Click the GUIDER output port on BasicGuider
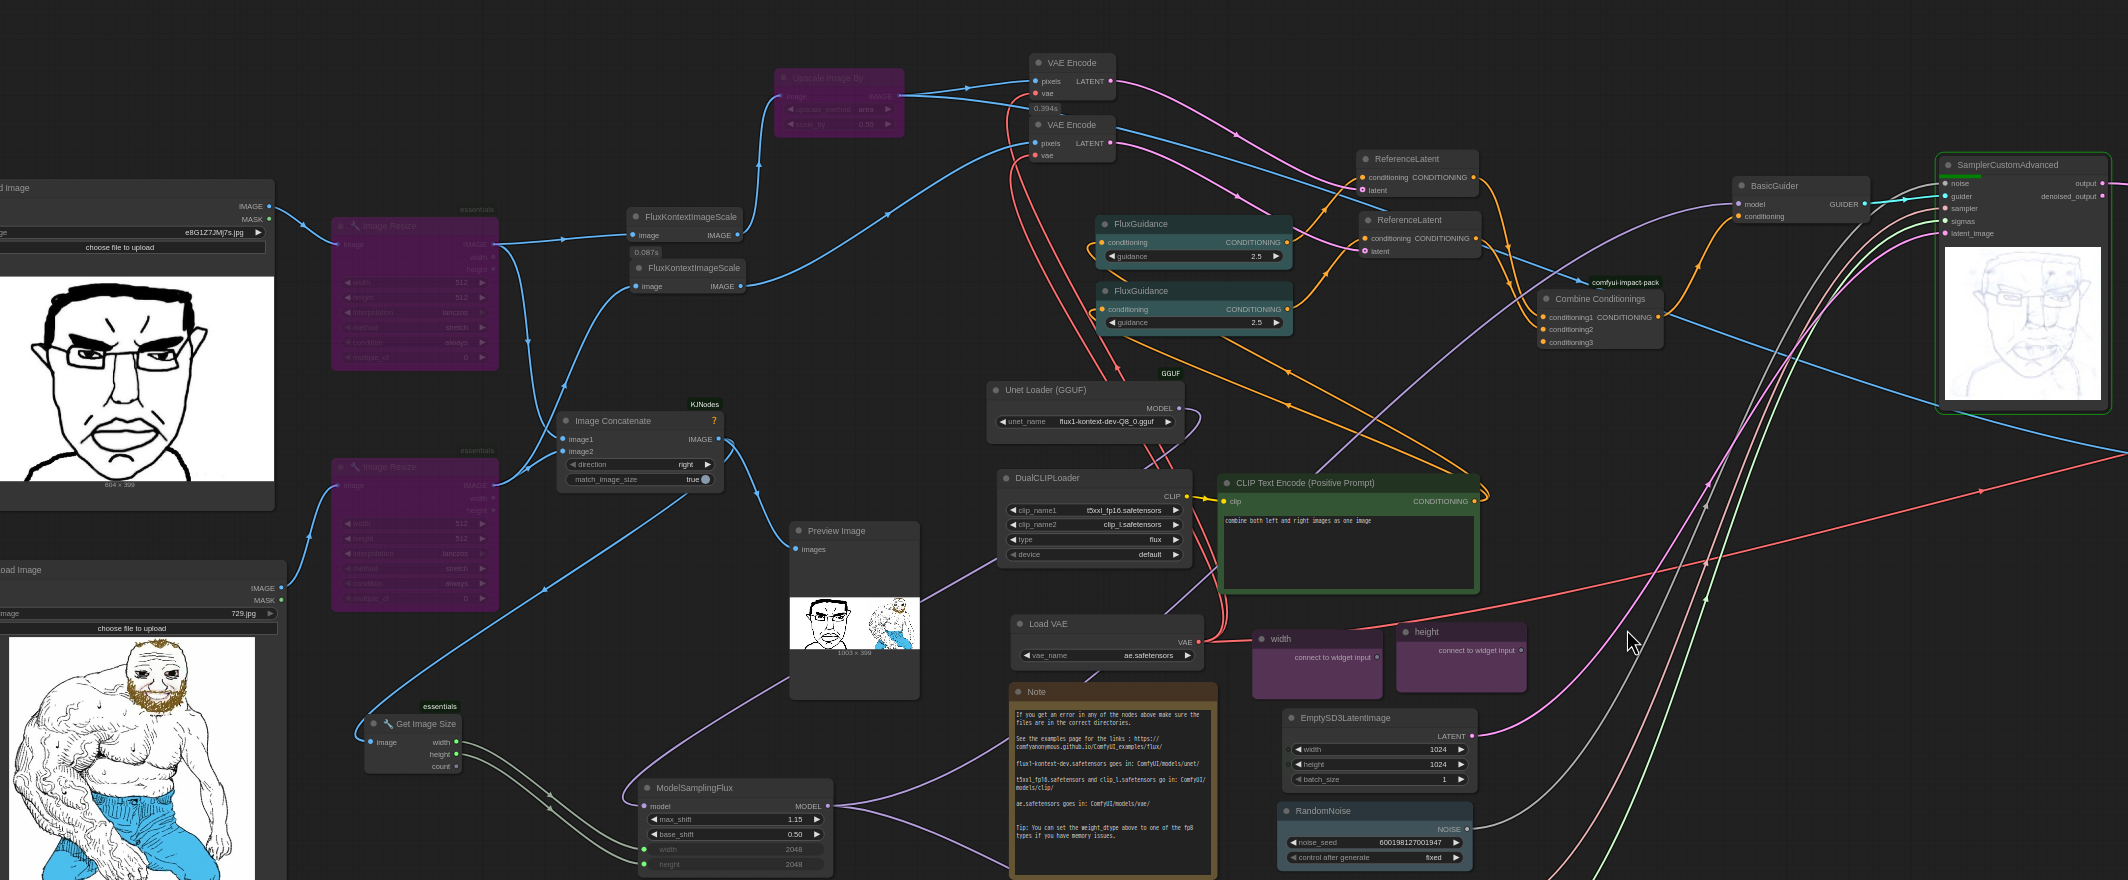2128x880 pixels. [1864, 204]
